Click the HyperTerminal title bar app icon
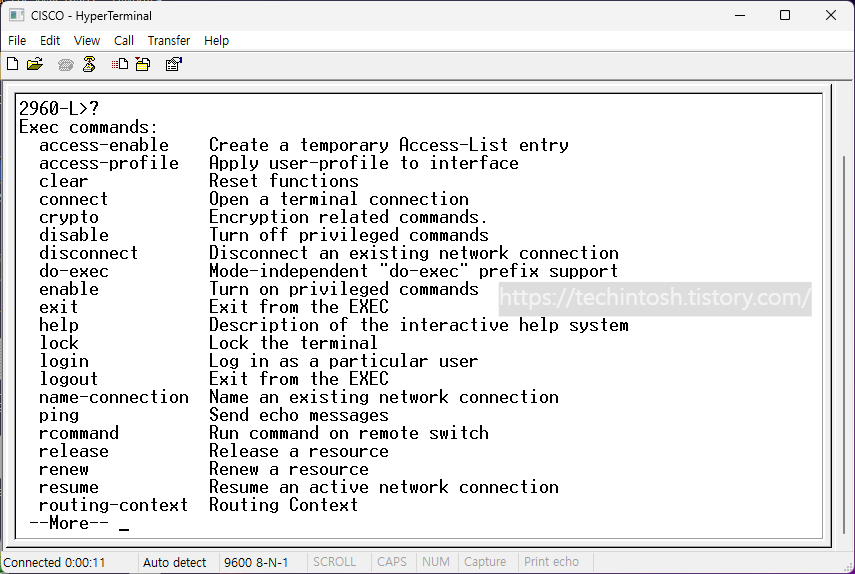Screen dimensions: 855x574 16,15
